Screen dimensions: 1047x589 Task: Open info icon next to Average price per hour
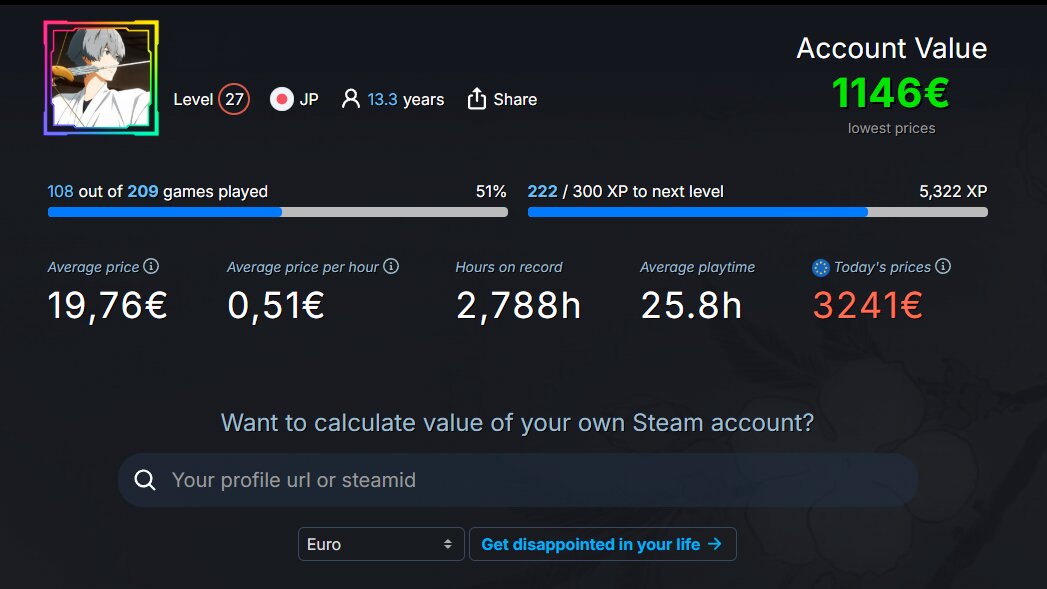[x=391, y=266]
